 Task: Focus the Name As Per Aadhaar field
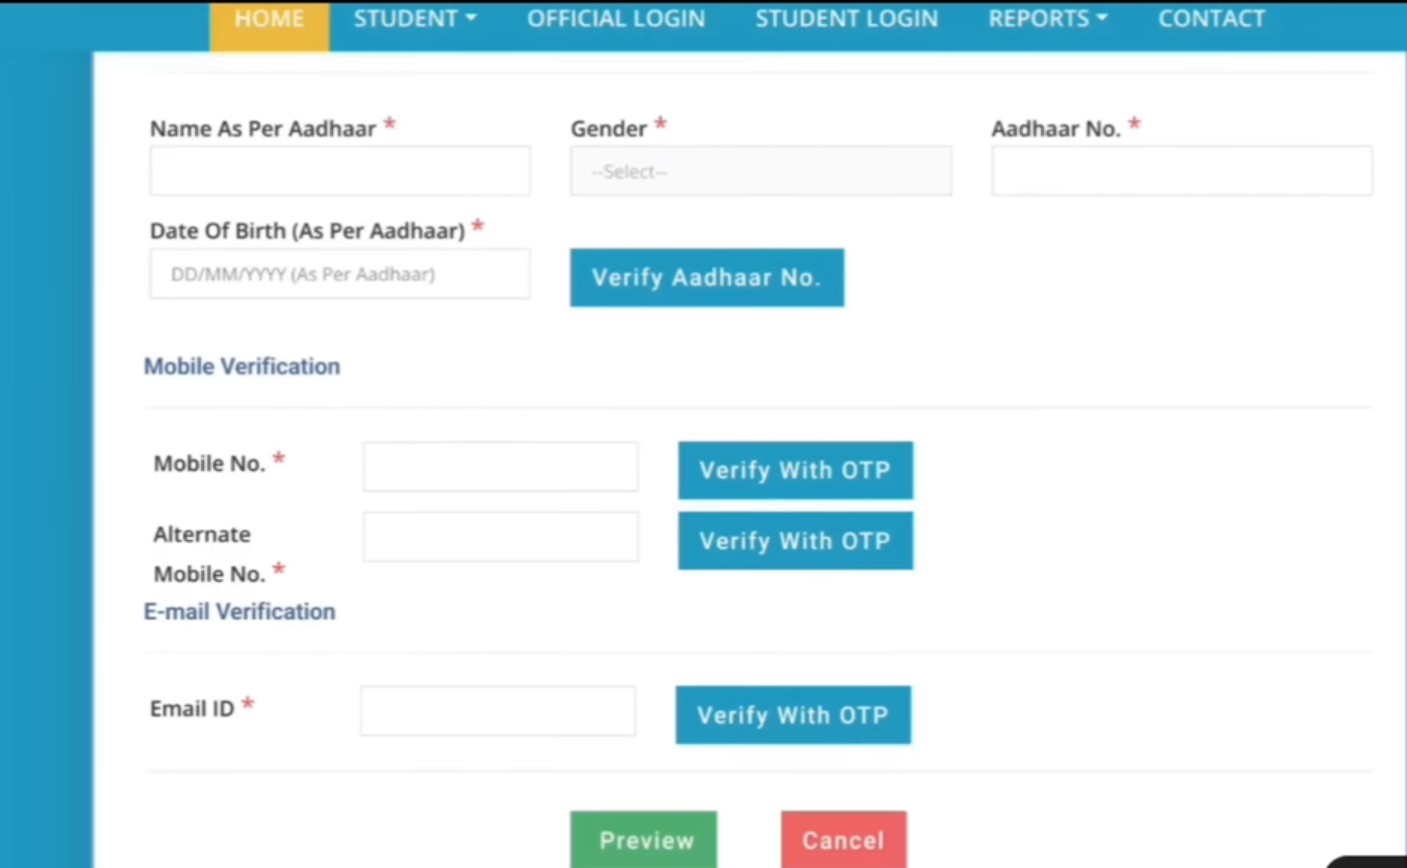coord(340,171)
